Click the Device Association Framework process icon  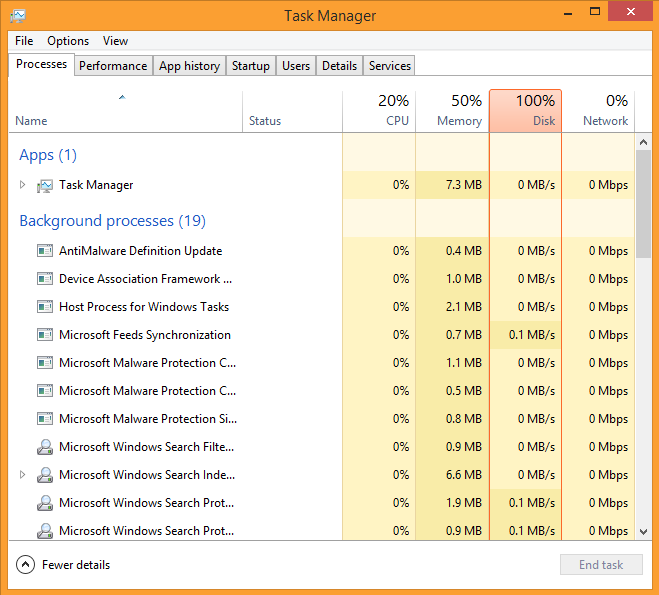pyautogui.click(x=45, y=279)
